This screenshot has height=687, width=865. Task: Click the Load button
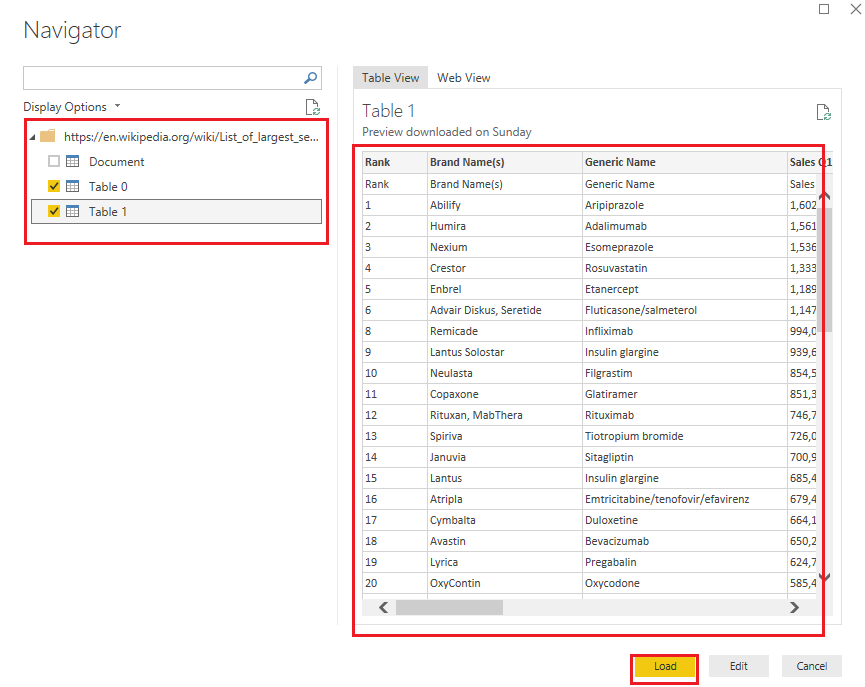tap(665, 666)
